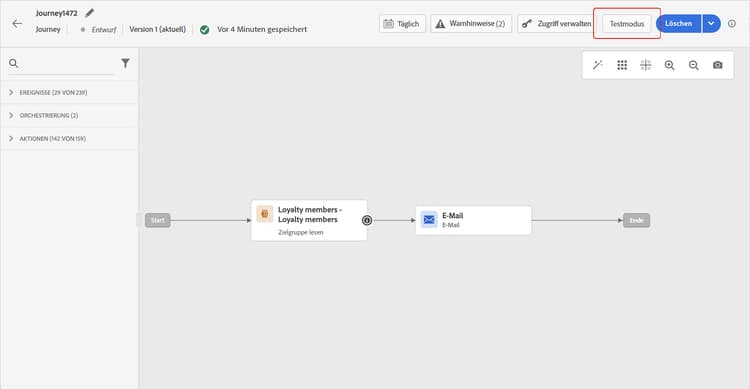Image resolution: width=750 pixels, height=389 pixels.
Task: Expand EREIGNISSE (29 VON 239) section
Action: click(69, 92)
